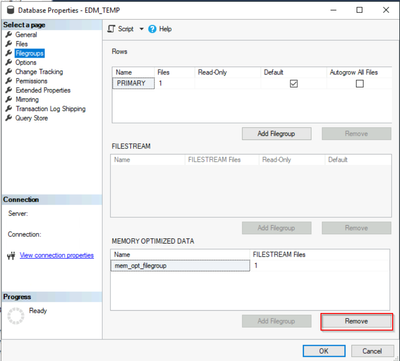
Task: Enable Autogrow All Files for PRIMARY
Action: pos(359,84)
